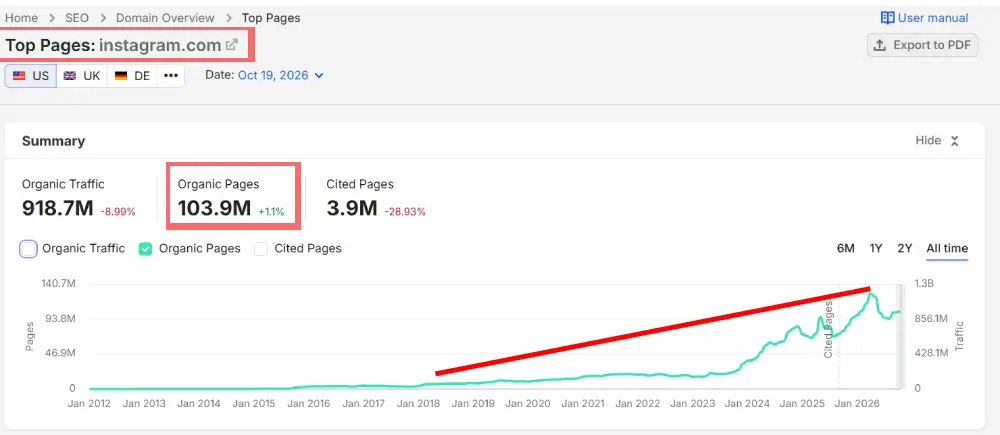Click the Jan 2026 x-axis label

click(x=857, y=404)
